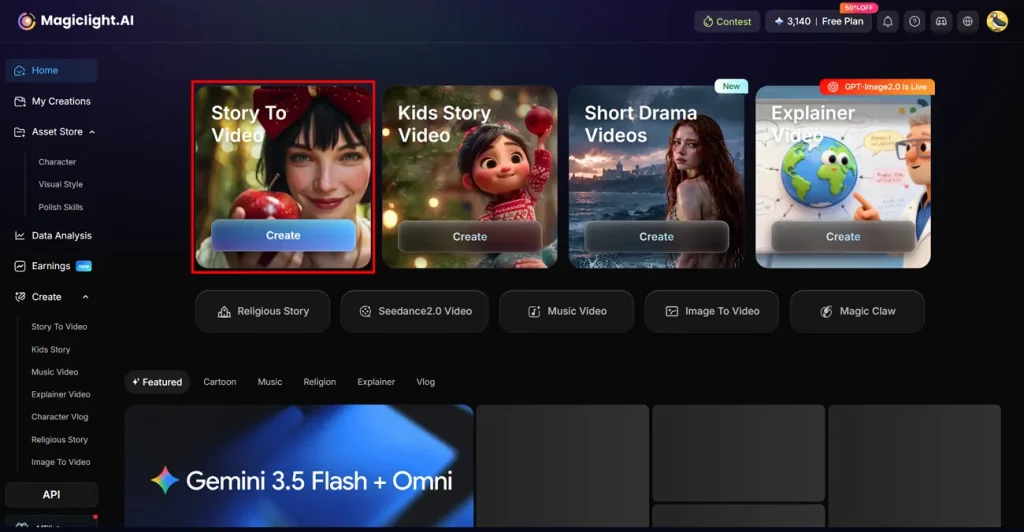Open Visual Style under Asset Store
1024x532 pixels.
[60, 185]
